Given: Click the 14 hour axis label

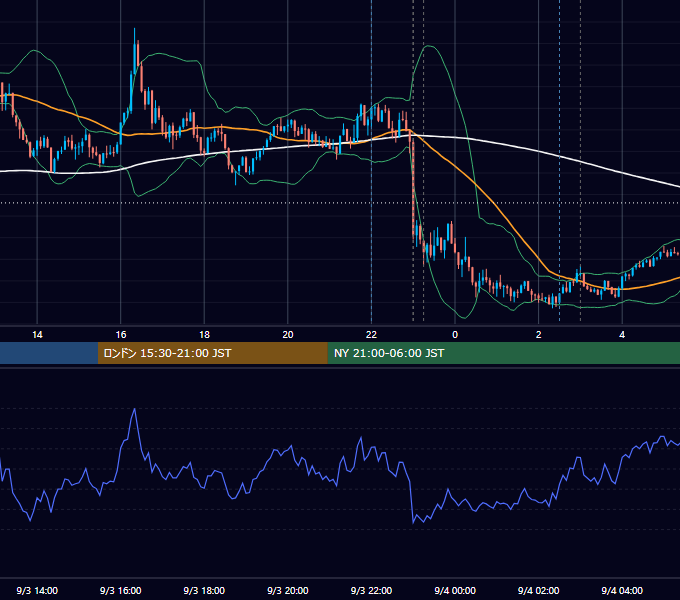Looking at the screenshot, I should click(x=37, y=335).
